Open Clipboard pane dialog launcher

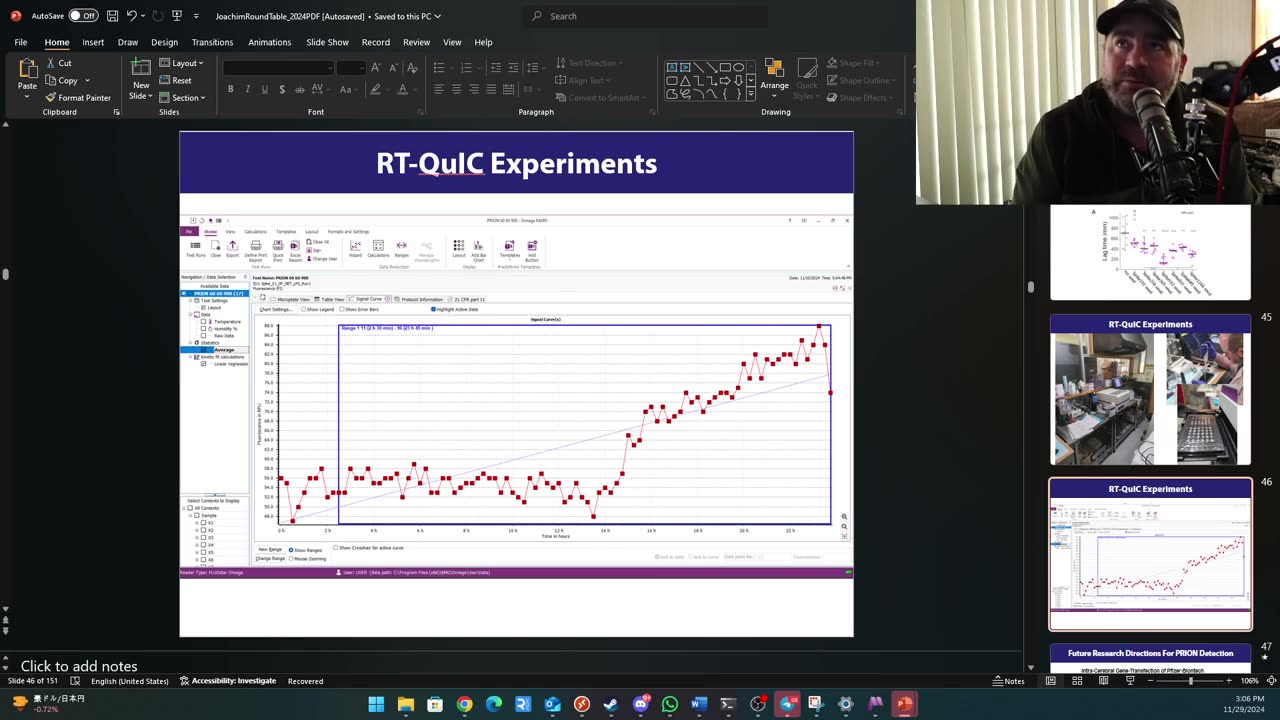click(x=116, y=112)
